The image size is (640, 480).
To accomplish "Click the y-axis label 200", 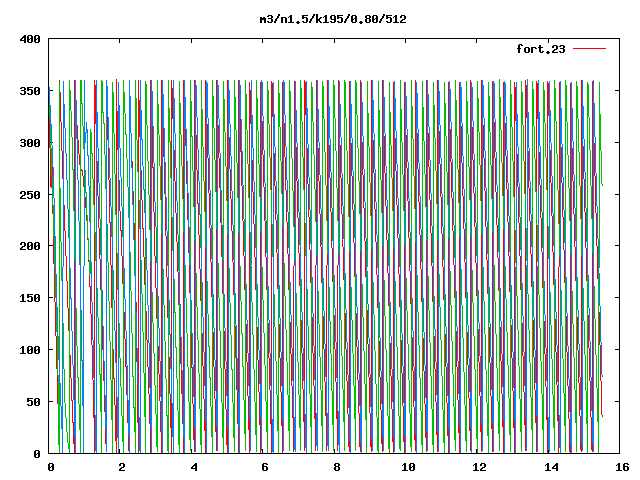I will tap(30, 246).
